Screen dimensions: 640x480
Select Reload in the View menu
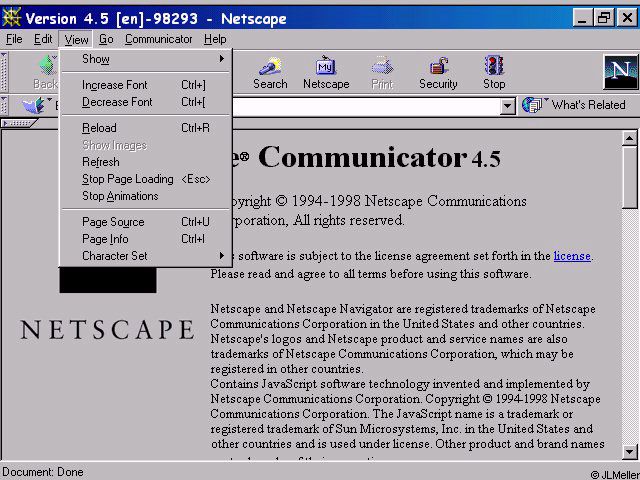pos(146,128)
